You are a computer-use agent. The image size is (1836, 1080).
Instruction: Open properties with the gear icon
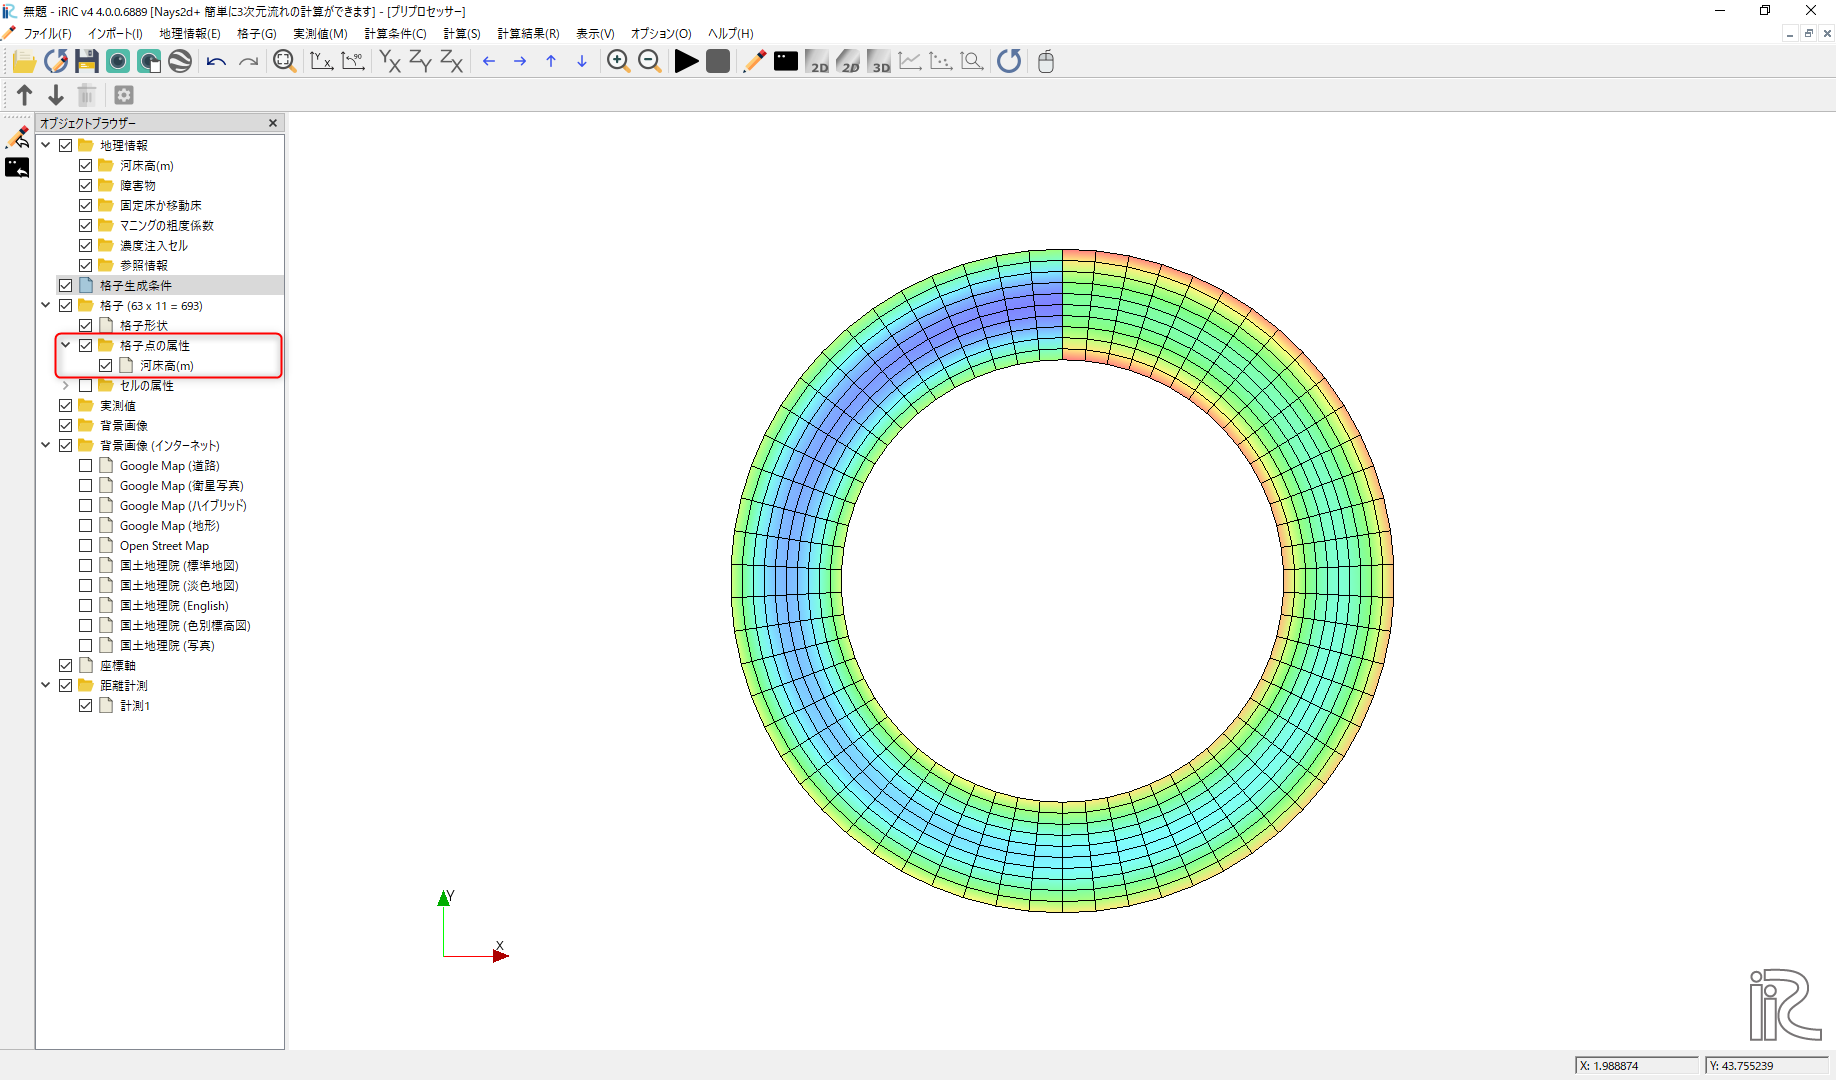[124, 95]
